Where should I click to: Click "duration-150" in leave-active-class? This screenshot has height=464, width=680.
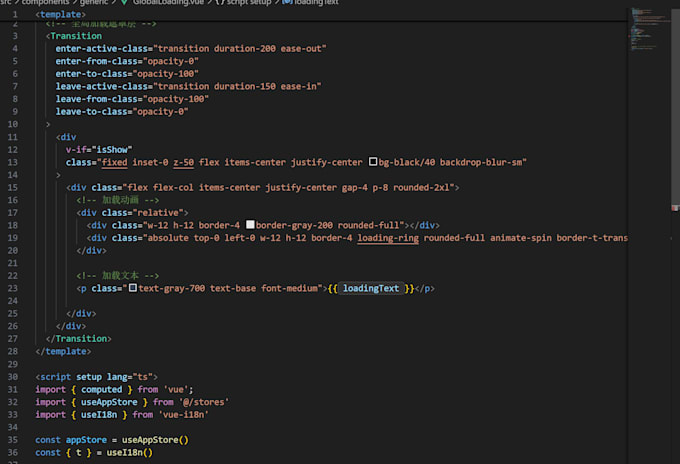(245, 86)
